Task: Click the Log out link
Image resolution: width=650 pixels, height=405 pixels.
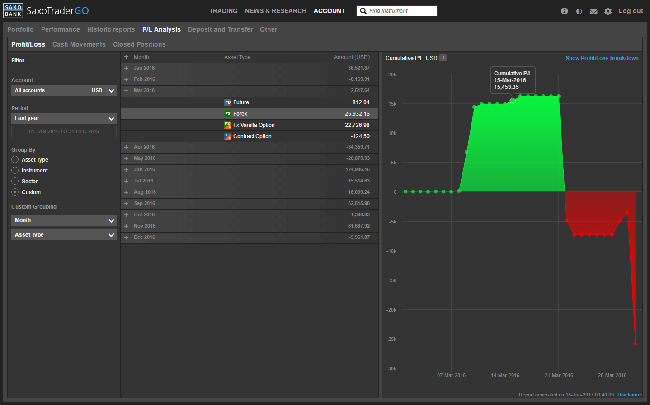Action: (631, 11)
